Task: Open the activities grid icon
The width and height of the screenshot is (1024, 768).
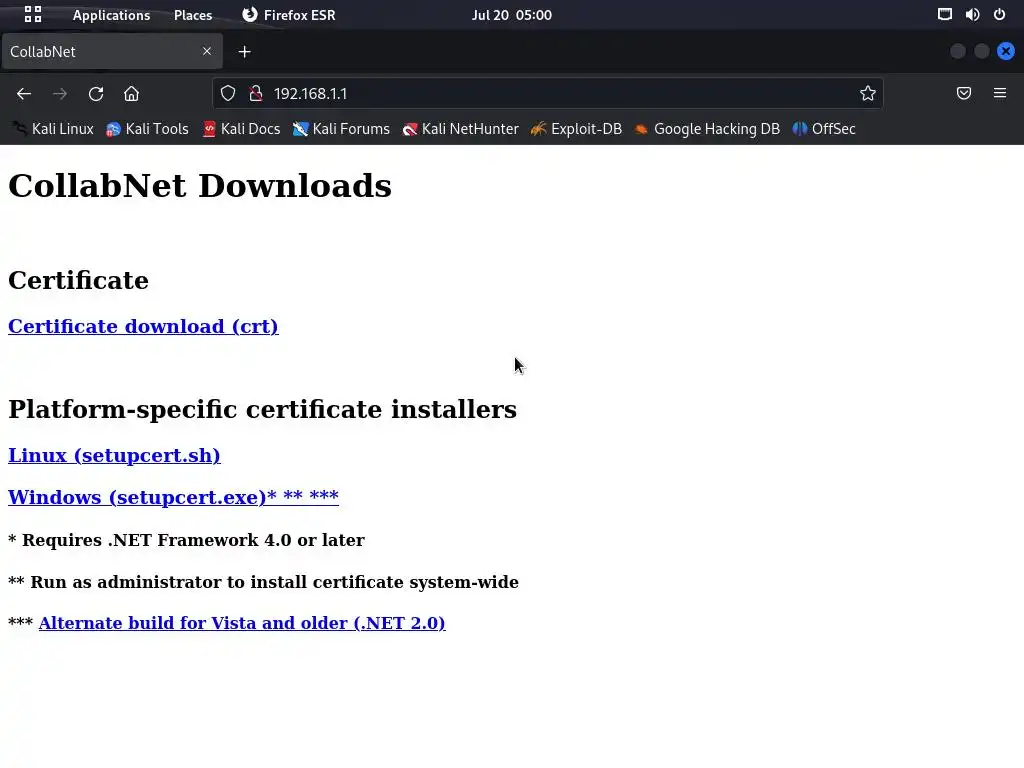Action: pyautogui.click(x=33, y=14)
